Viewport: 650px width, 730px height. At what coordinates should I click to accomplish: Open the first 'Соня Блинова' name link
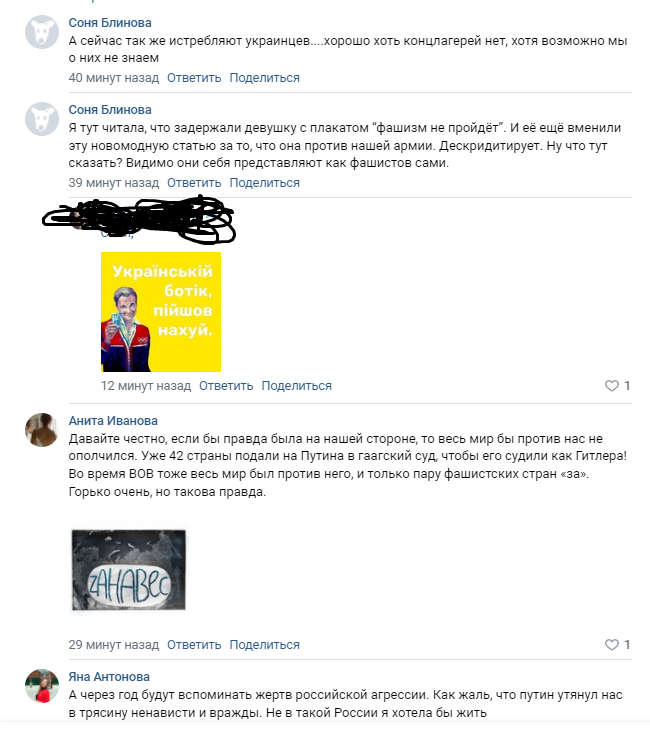pos(110,23)
